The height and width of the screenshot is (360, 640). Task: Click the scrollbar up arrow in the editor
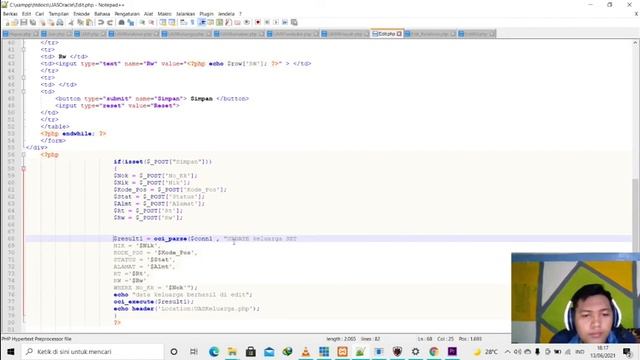tap(635, 42)
